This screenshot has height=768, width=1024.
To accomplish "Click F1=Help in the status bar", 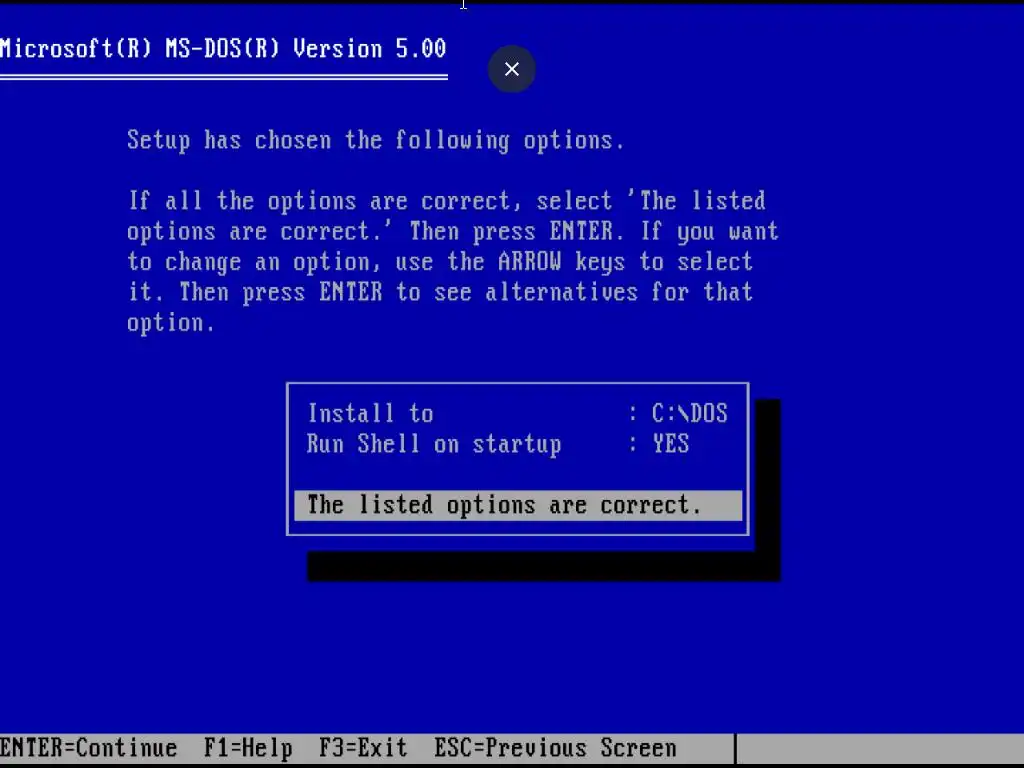I will click(x=248, y=748).
